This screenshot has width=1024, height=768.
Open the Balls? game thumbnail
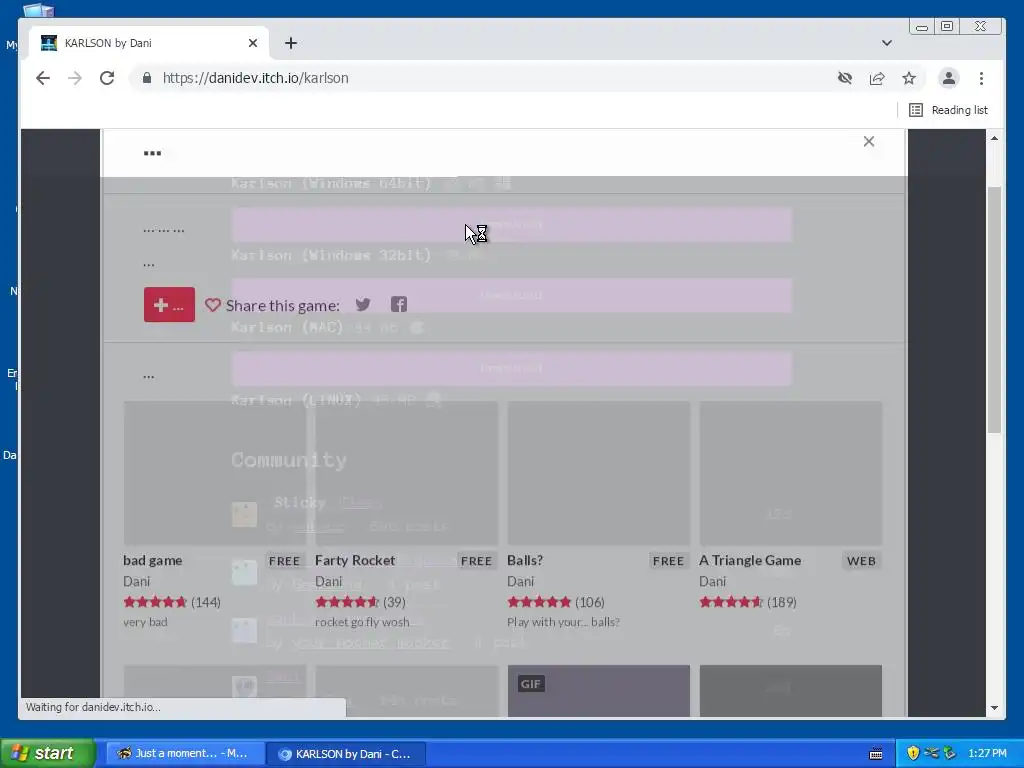[598, 473]
